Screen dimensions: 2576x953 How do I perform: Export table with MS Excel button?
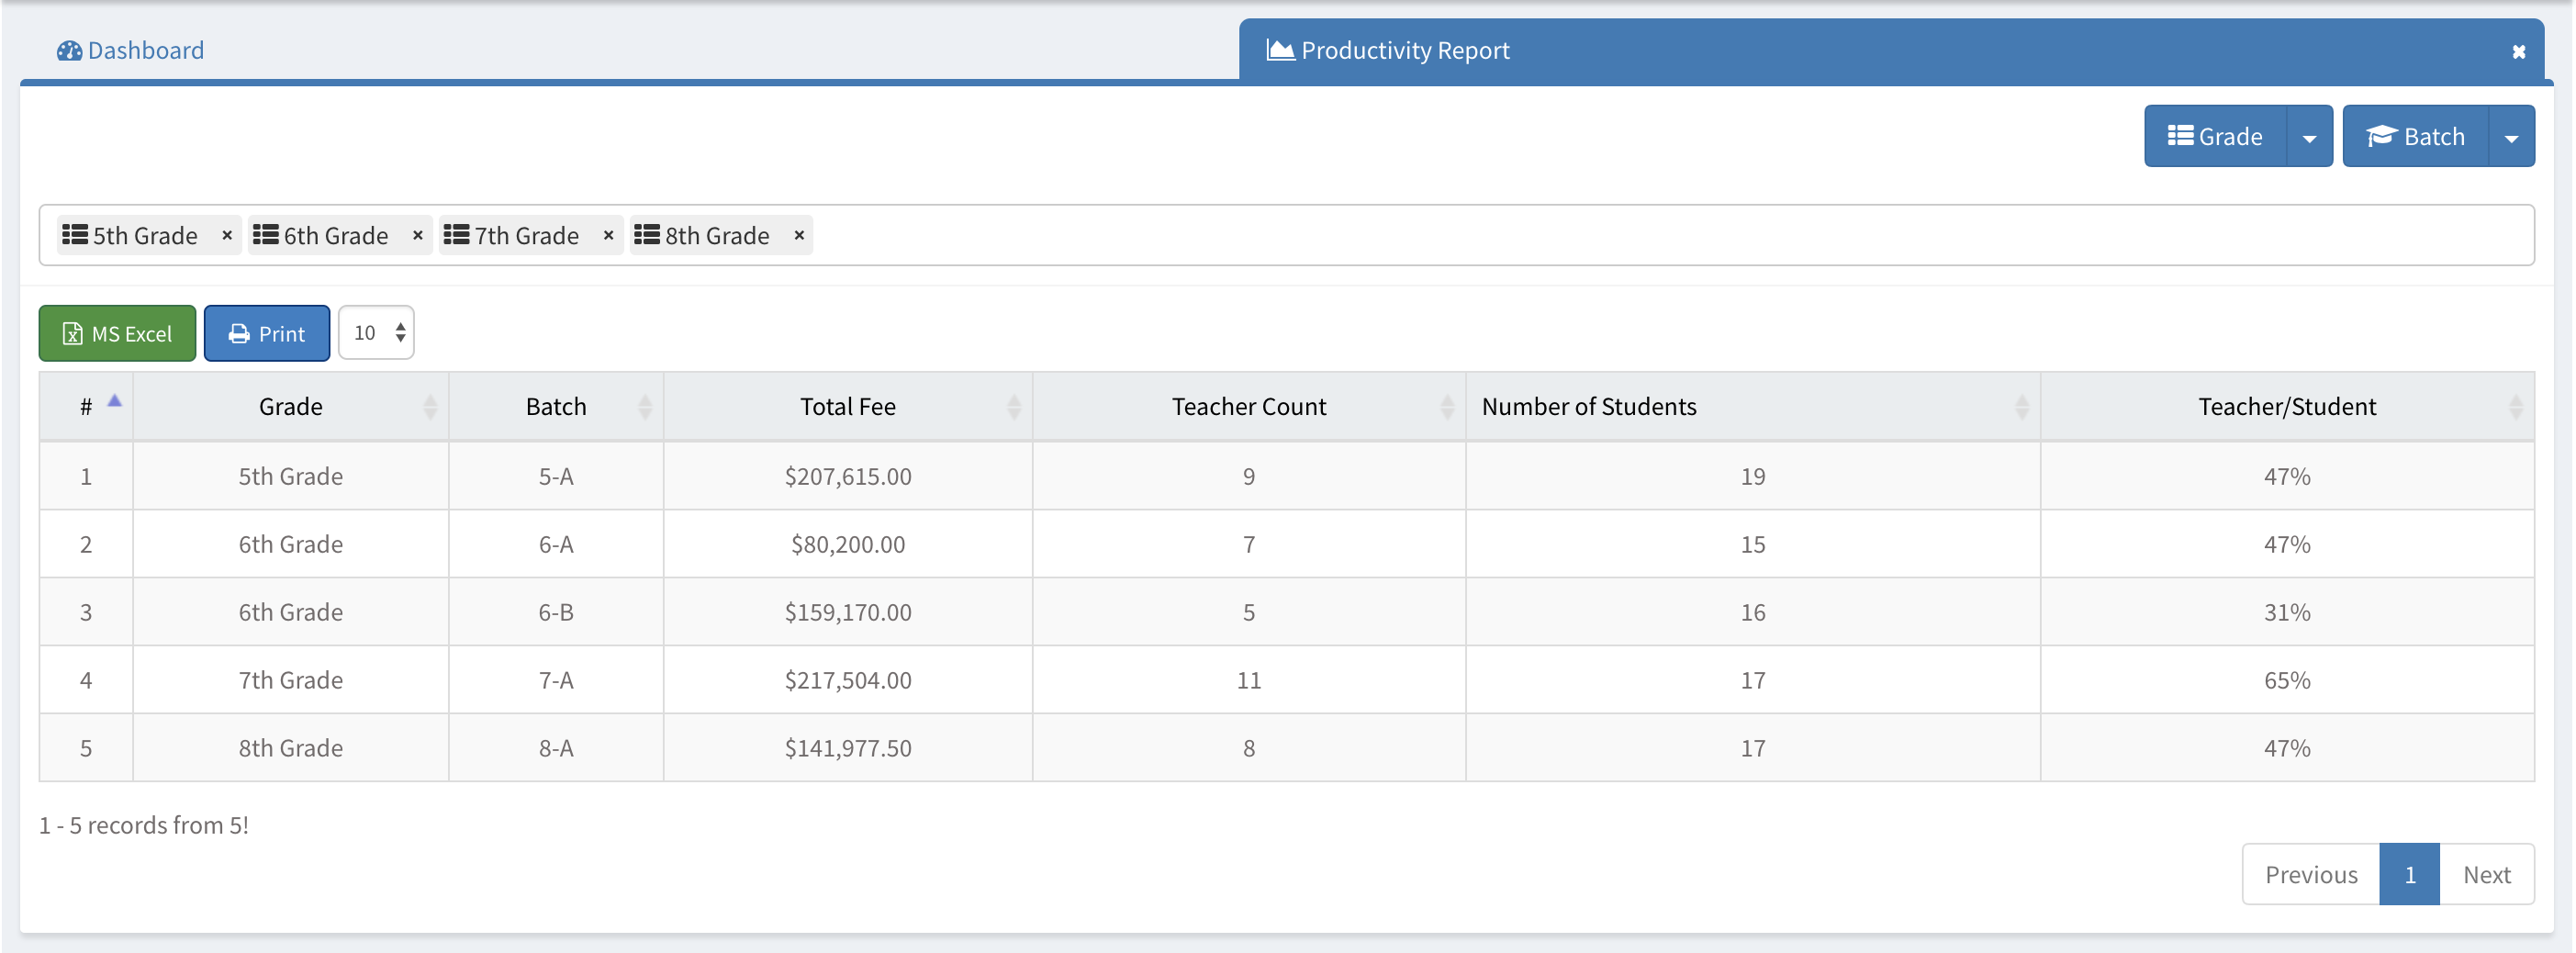[118, 333]
